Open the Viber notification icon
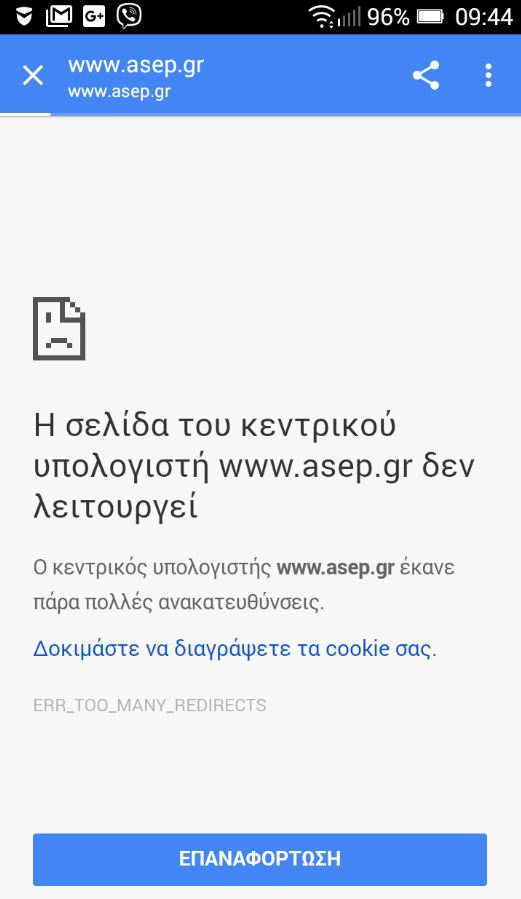Screen dimensions: 521x899 tap(129, 16)
